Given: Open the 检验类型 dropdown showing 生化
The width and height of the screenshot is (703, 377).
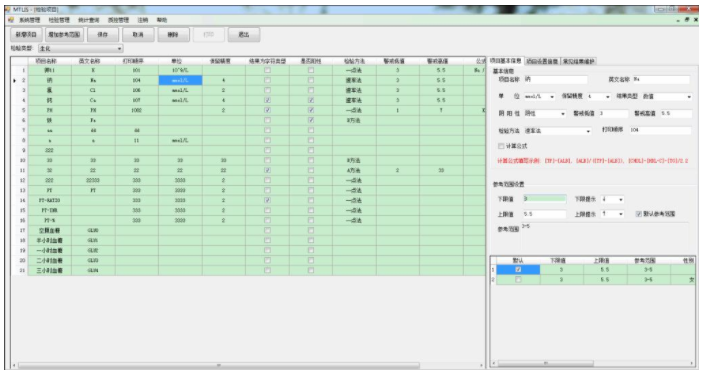Looking at the screenshot, I should coord(81,48).
